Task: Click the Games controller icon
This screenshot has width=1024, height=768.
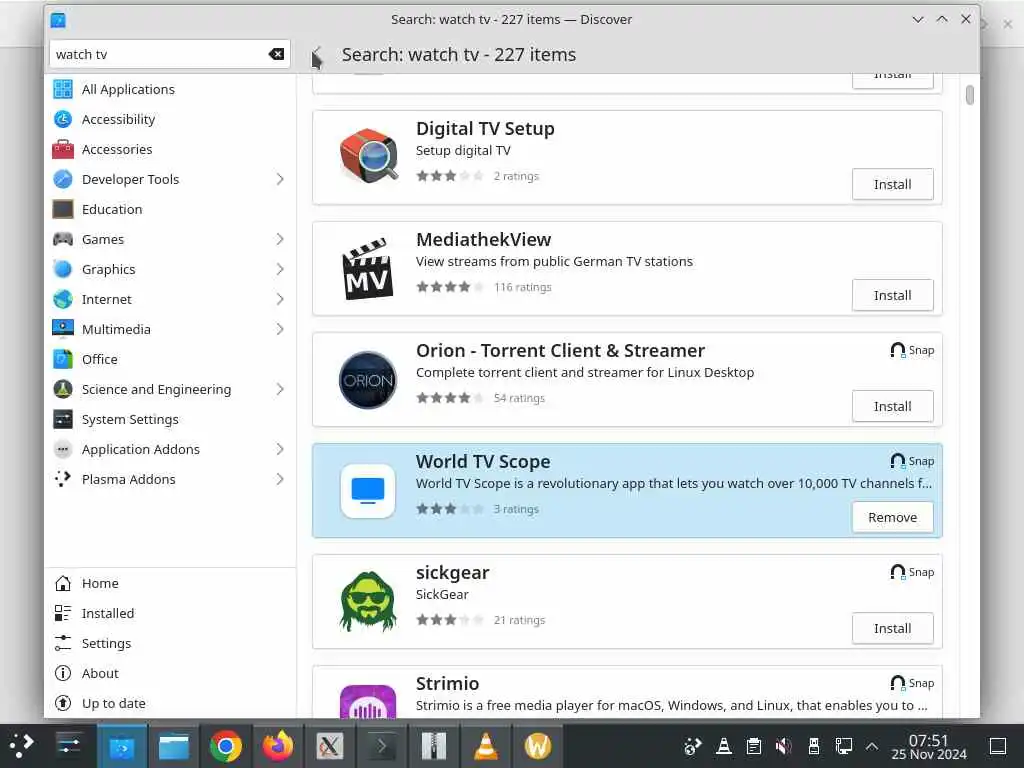Action: [63, 239]
